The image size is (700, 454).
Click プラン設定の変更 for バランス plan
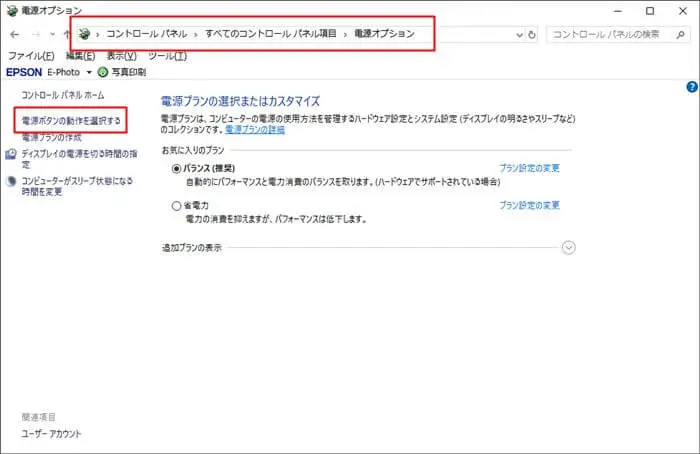(529, 169)
